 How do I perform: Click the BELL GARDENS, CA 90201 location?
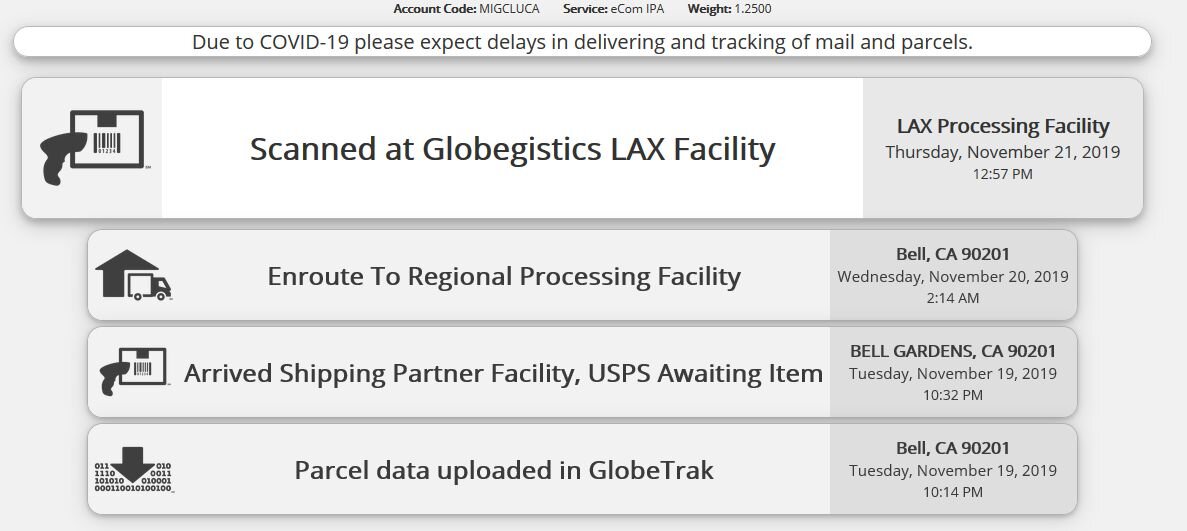[x=953, y=351]
